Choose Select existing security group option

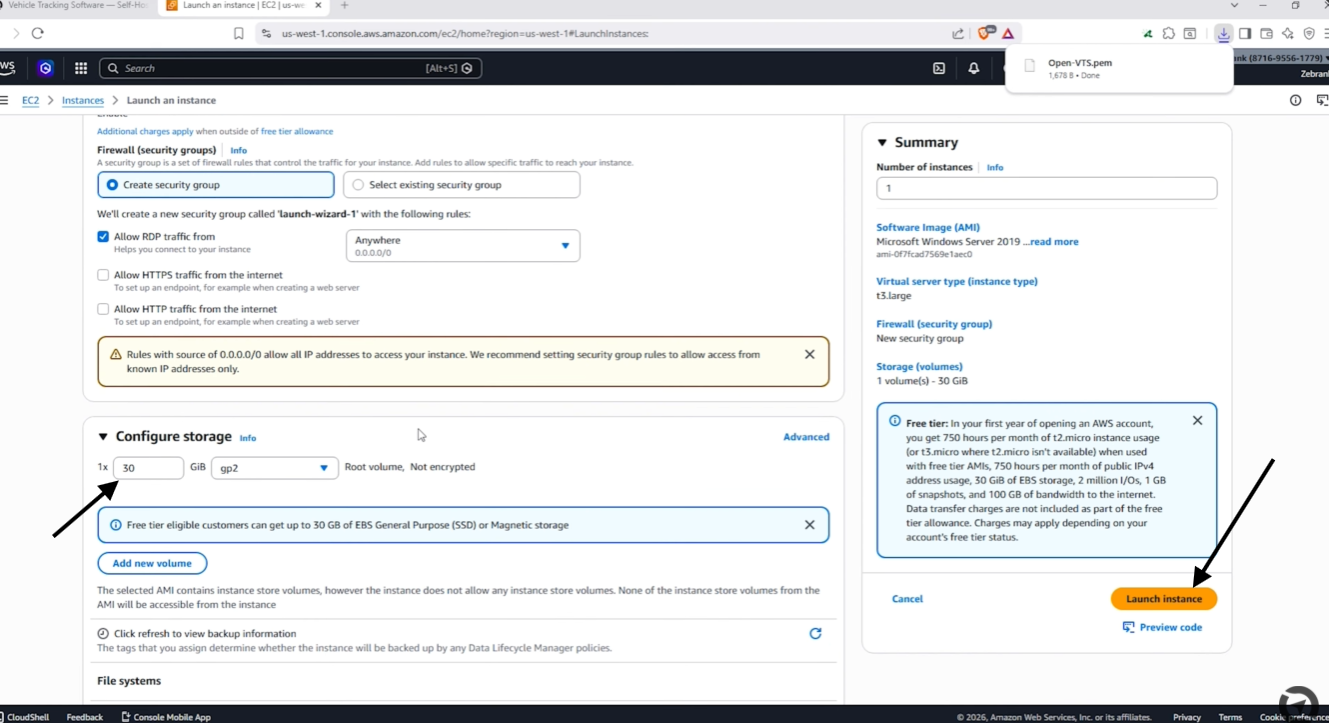click(461, 185)
